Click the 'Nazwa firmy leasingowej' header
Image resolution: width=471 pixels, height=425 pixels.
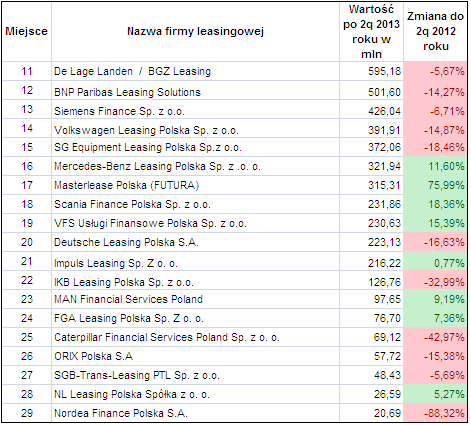click(195, 32)
